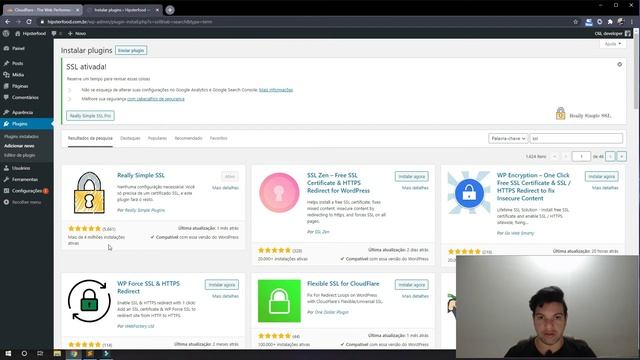The height and width of the screenshot is (360, 640).
Task: Install Flexible SSL for CloudFlare plugin
Action: [411, 284]
